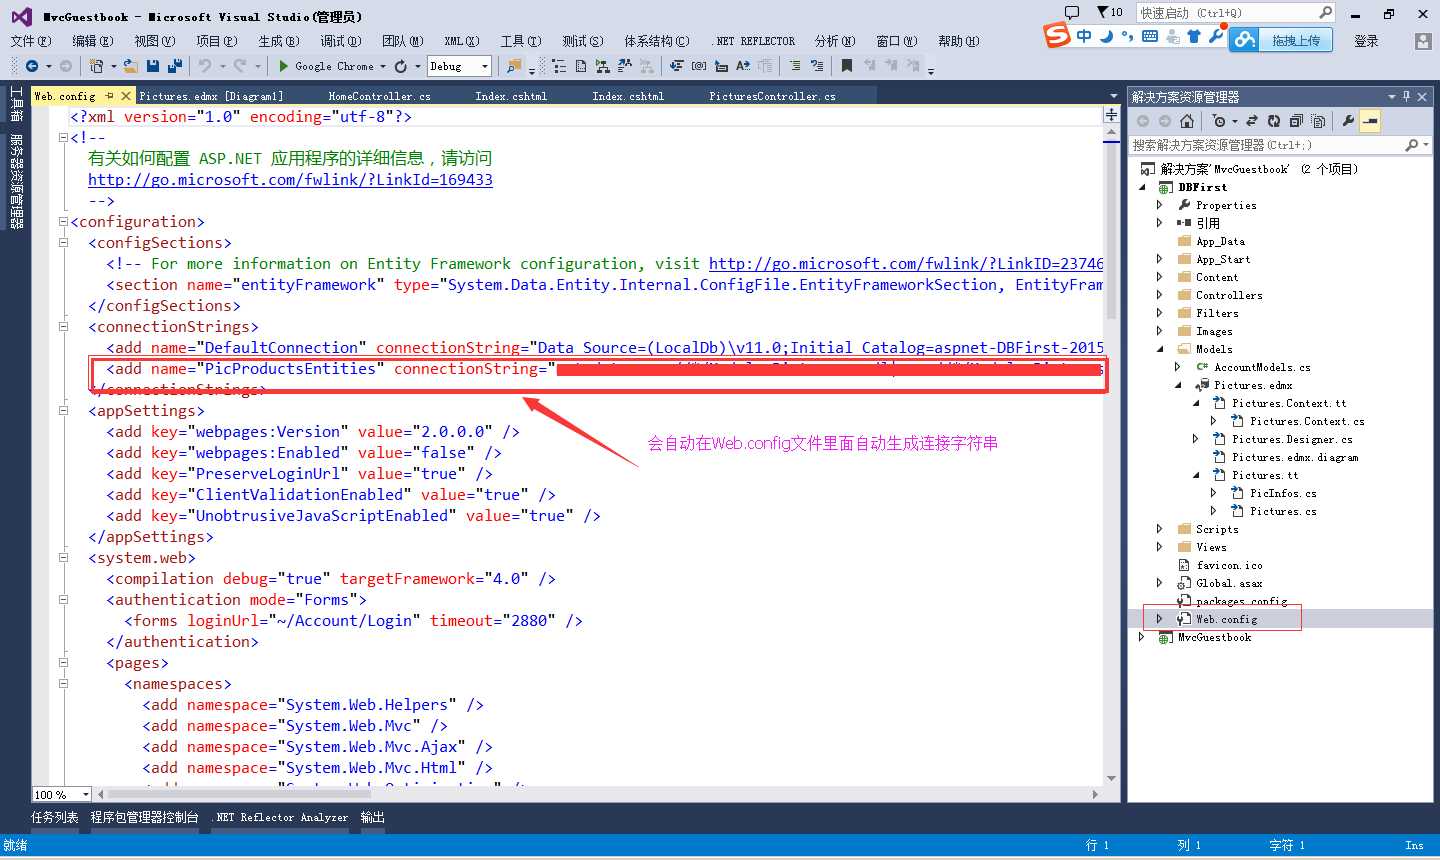
Task: Open the .NET REFLECTOR menu
Action: pos(754,41)
